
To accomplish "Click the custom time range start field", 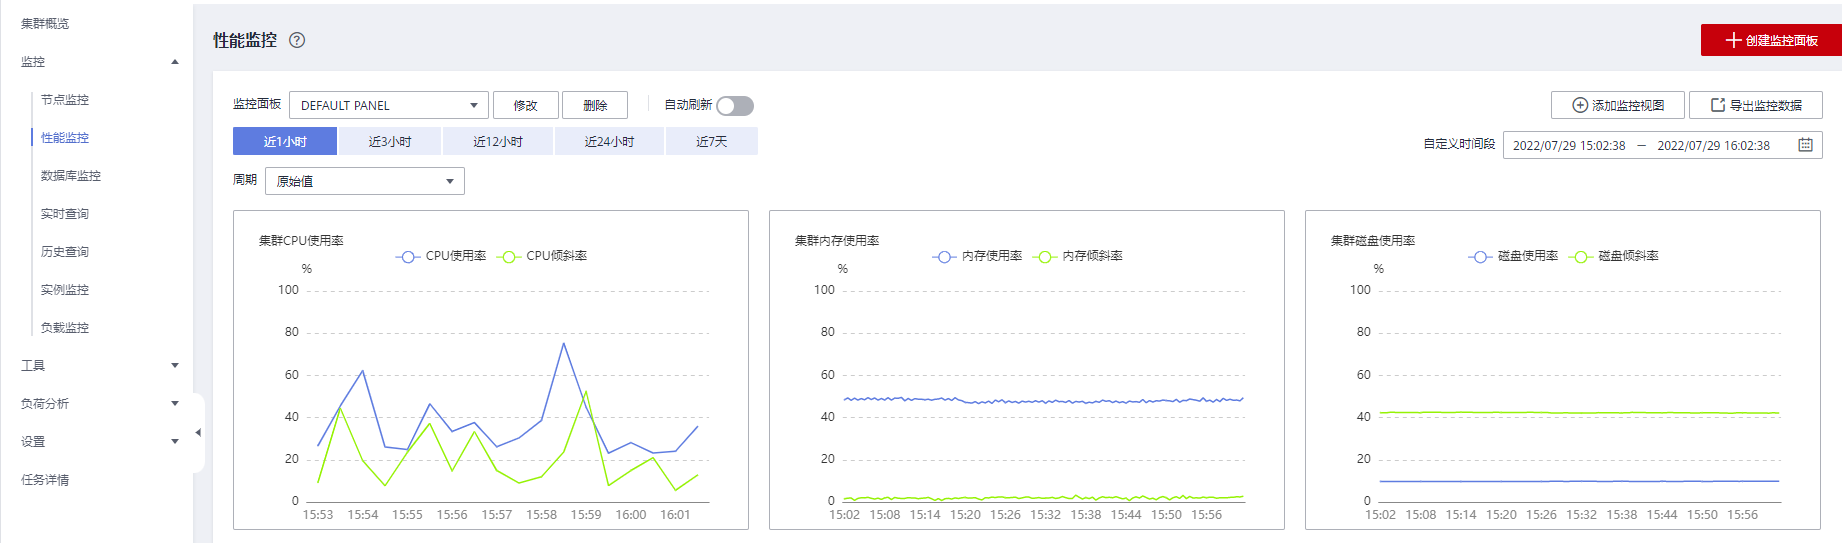I will 1568,145.
